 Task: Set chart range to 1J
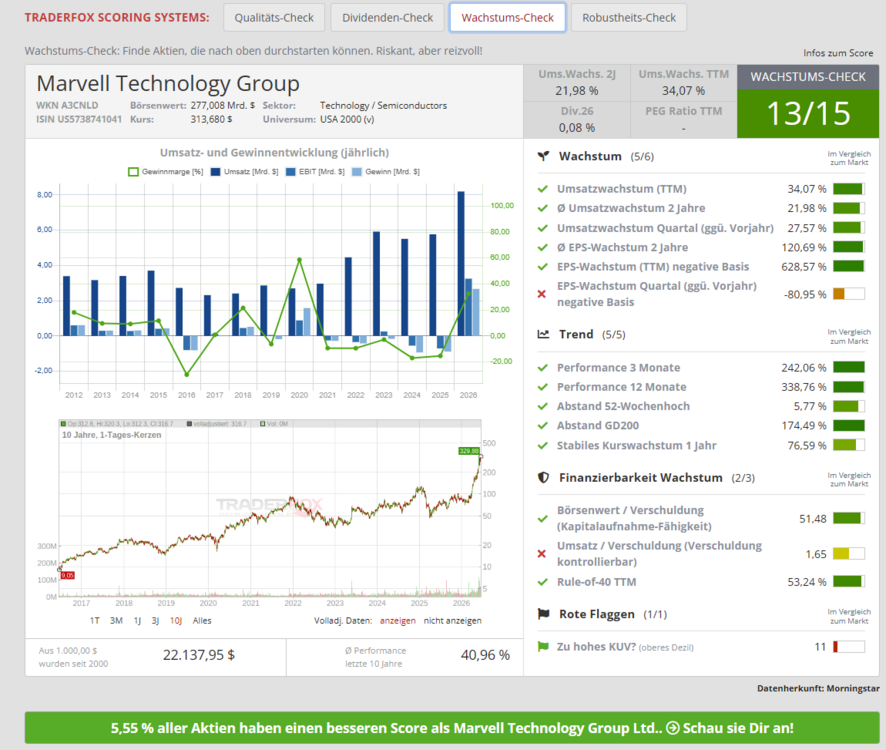[137, 621]
